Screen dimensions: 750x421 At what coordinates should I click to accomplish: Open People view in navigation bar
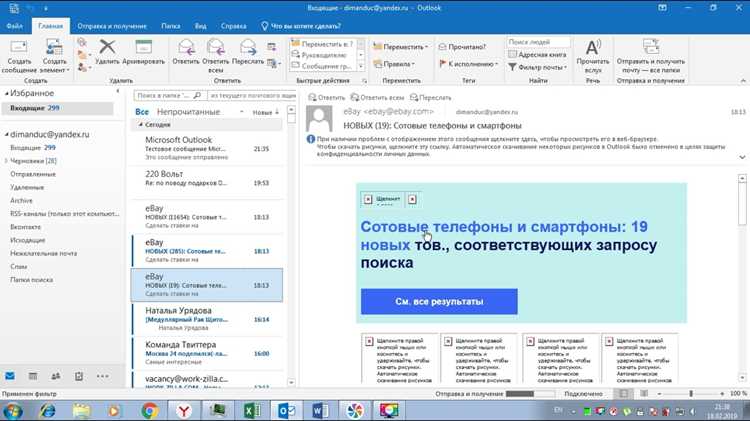(55, 376)
